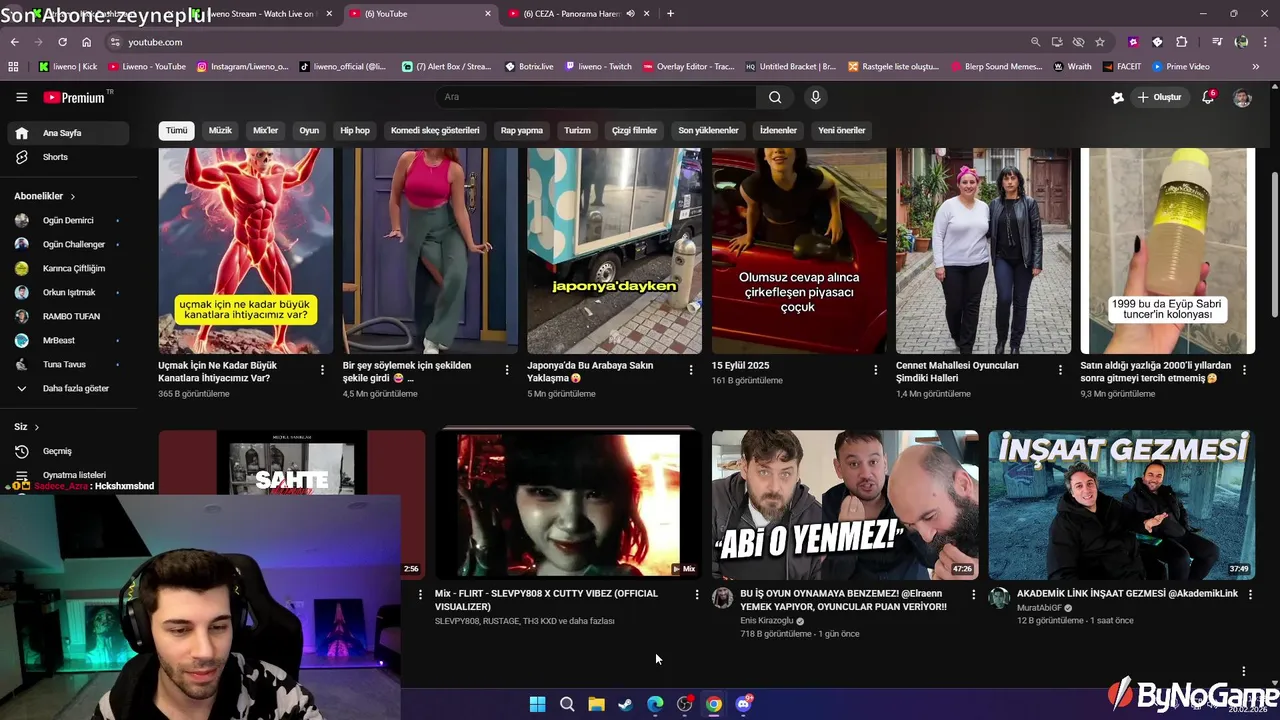The width and height of the screenshot is (1280, 720).
Task: Click the browser home icon
Action: [86, 42]
